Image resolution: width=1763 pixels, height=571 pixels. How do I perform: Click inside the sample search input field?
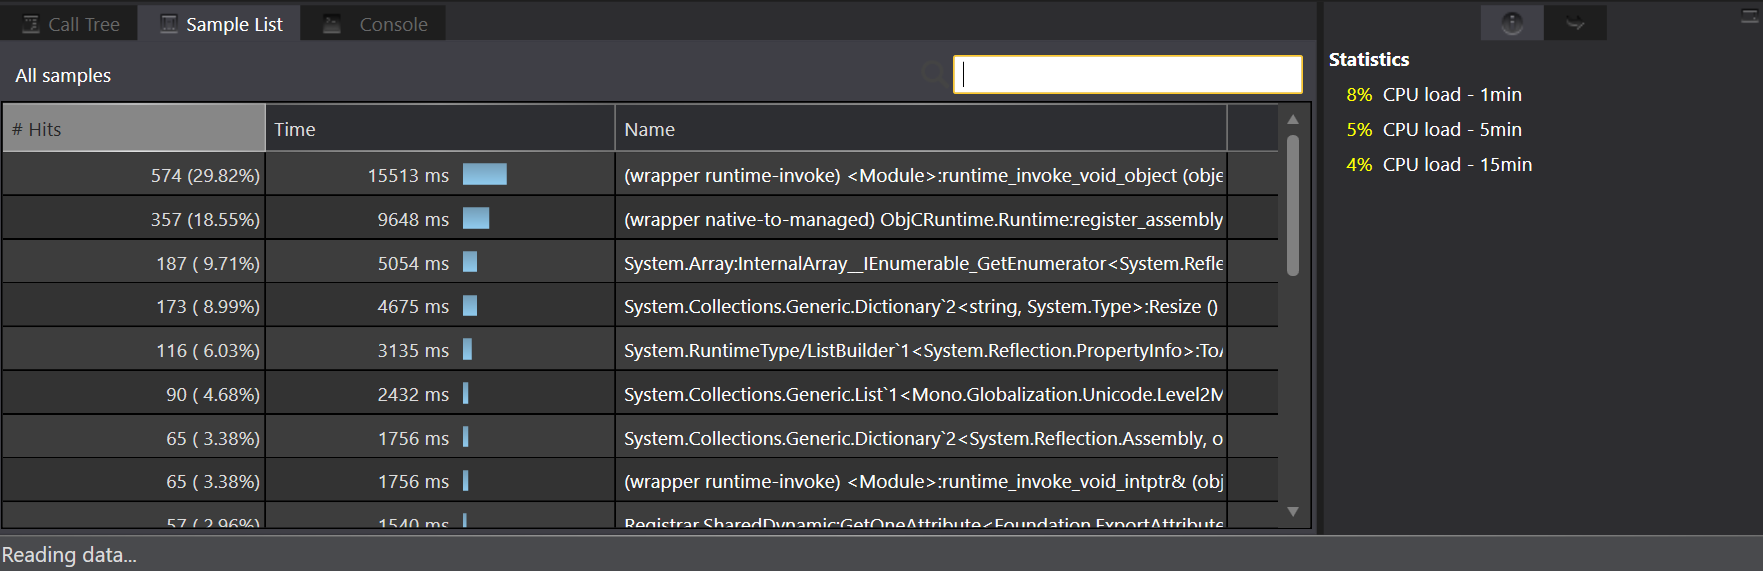(1128, 74)
